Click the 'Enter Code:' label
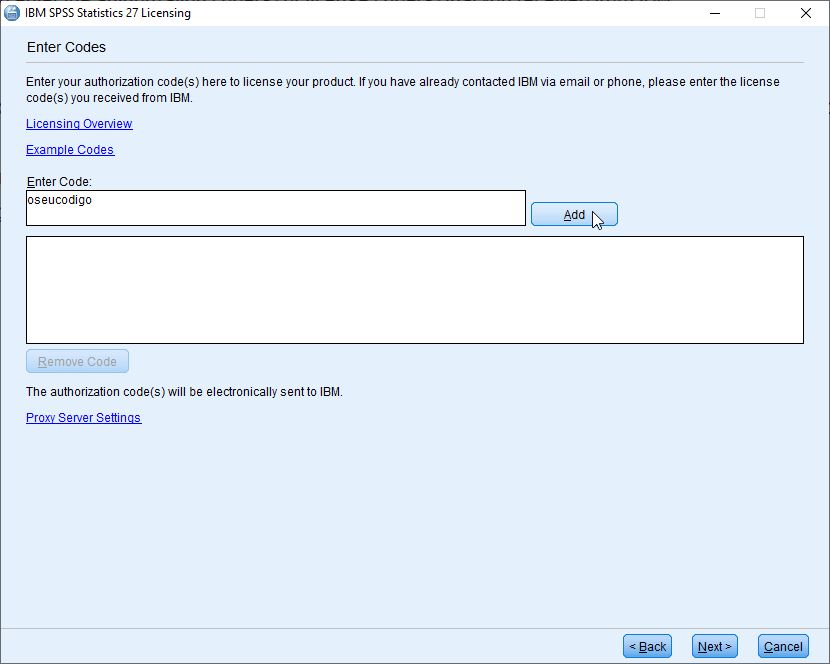The height and width of the screenshot is (664, 830). click(x=59, y=182)
